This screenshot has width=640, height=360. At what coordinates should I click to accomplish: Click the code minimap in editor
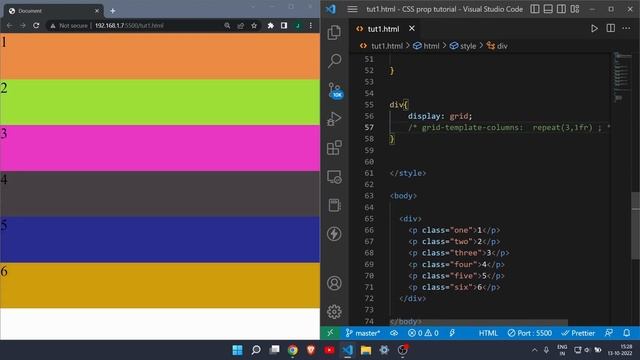(621, 77)
